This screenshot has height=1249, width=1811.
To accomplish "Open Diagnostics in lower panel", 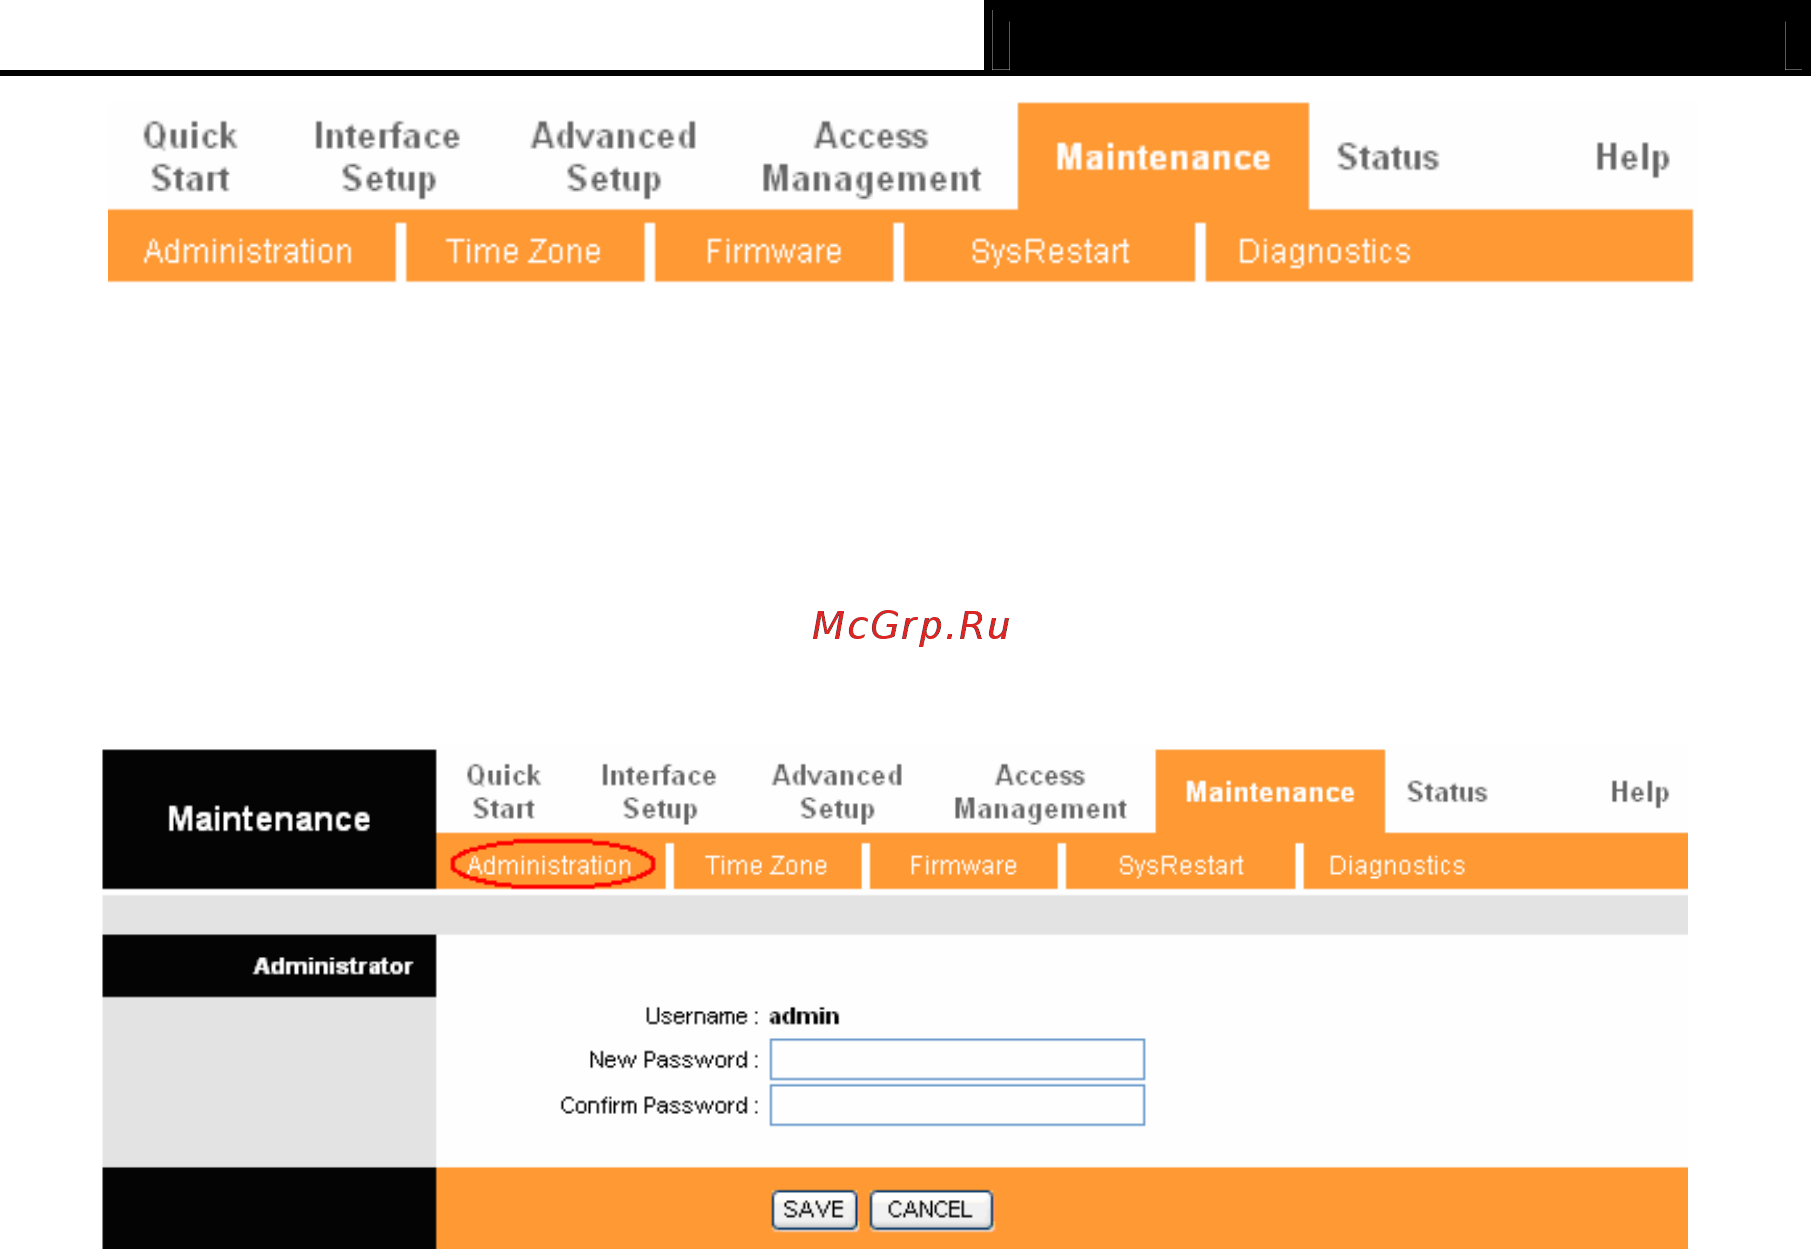I will pyautogui.click(x=1397, y=865).
